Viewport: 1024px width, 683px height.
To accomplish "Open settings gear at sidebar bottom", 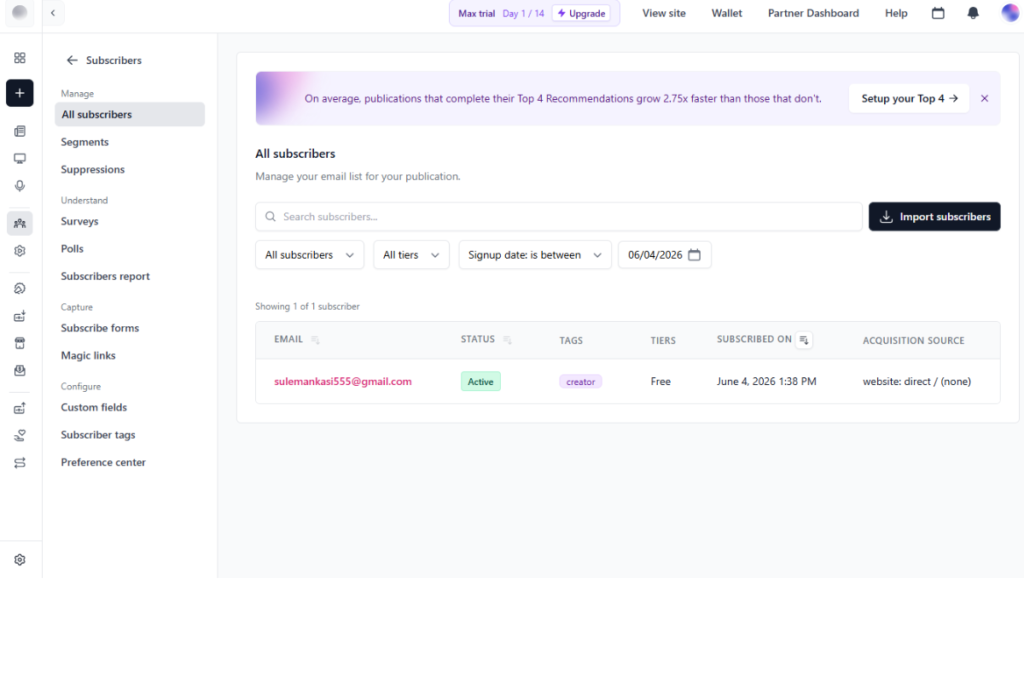I will click(20, 560).
